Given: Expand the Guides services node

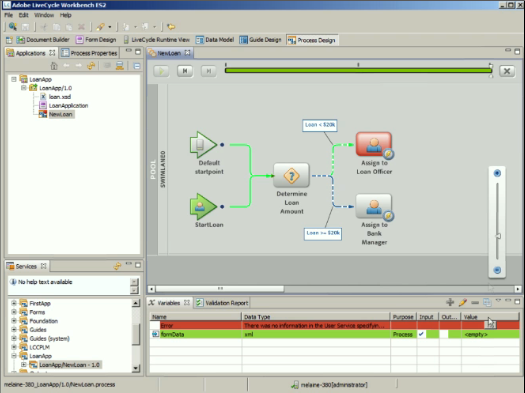Looking at the screenshot, I should point(14,329).
